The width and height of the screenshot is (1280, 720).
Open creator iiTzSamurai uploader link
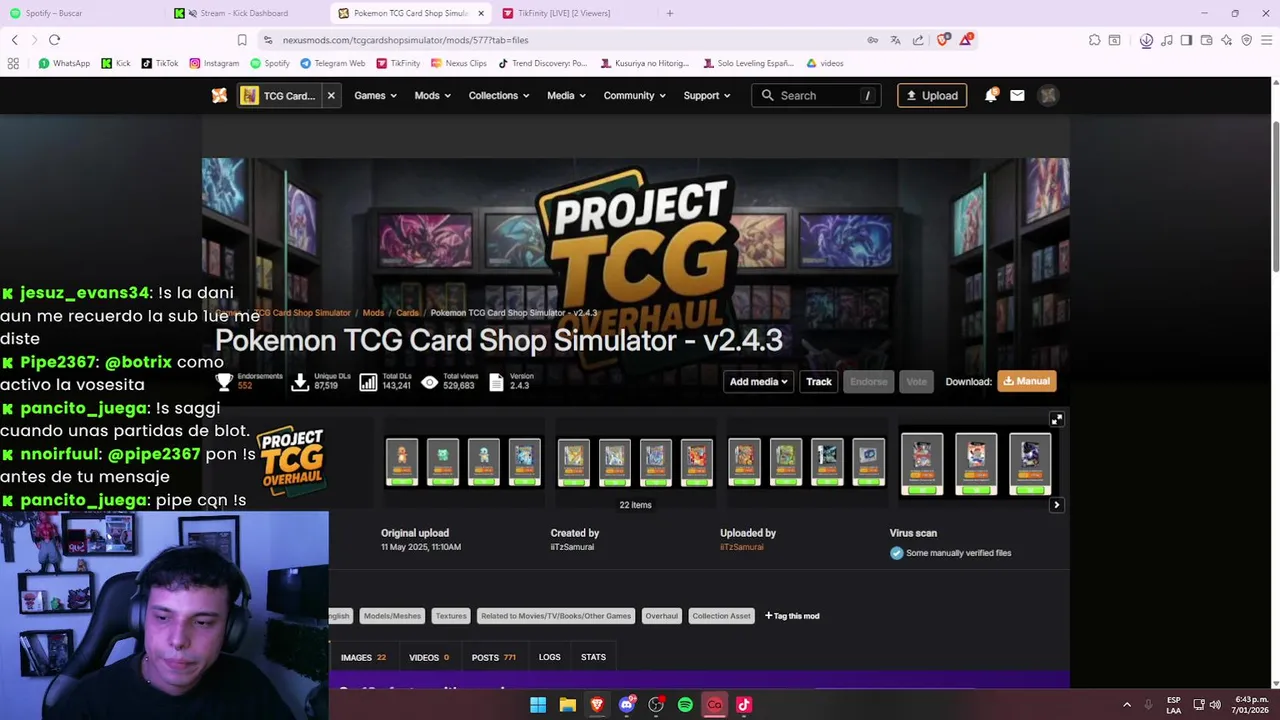pos(742,547)
